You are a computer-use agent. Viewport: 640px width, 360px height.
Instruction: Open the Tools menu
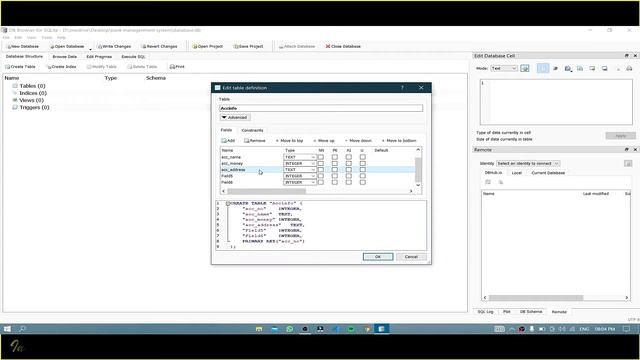click(47, 38)
